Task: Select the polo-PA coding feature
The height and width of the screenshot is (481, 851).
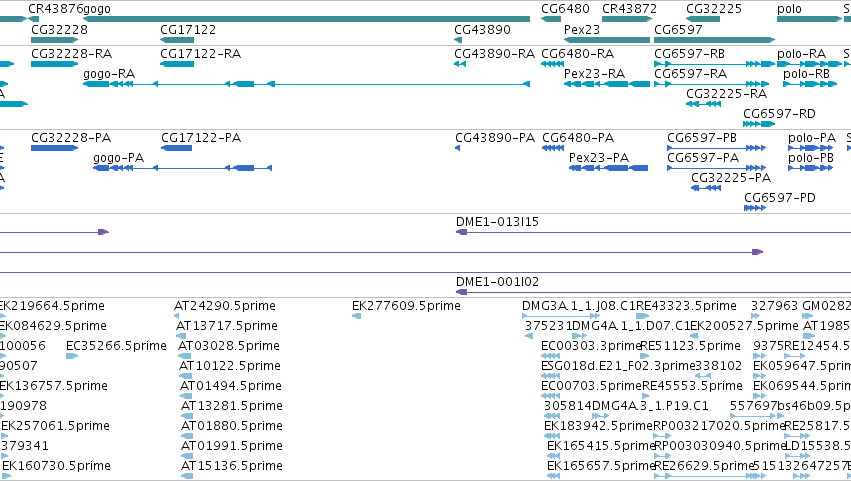Action: point(810,148)
